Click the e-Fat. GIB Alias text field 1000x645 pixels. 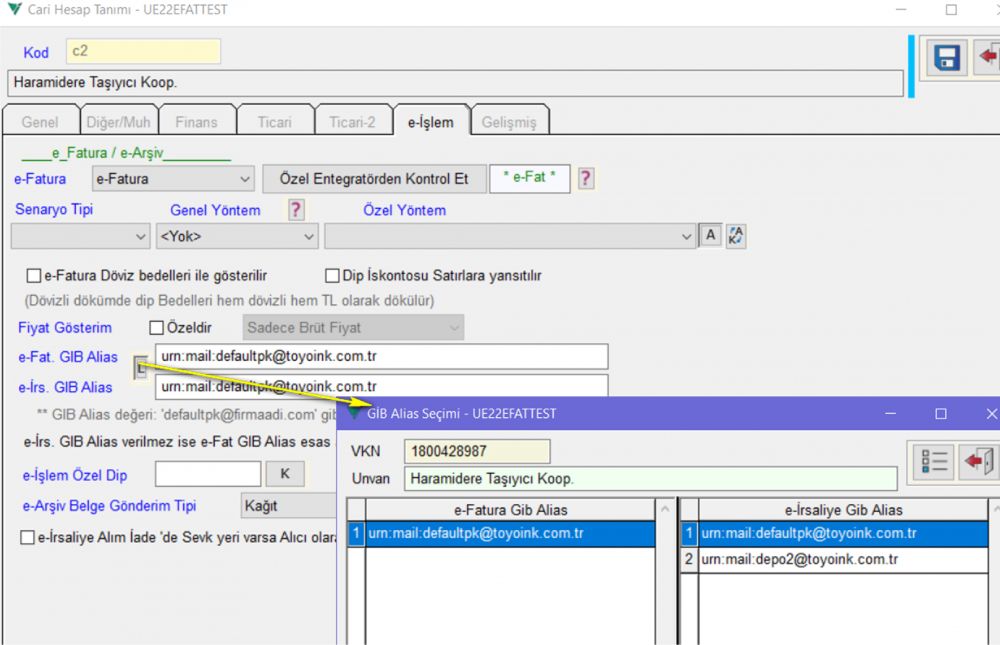pos(381,356)
